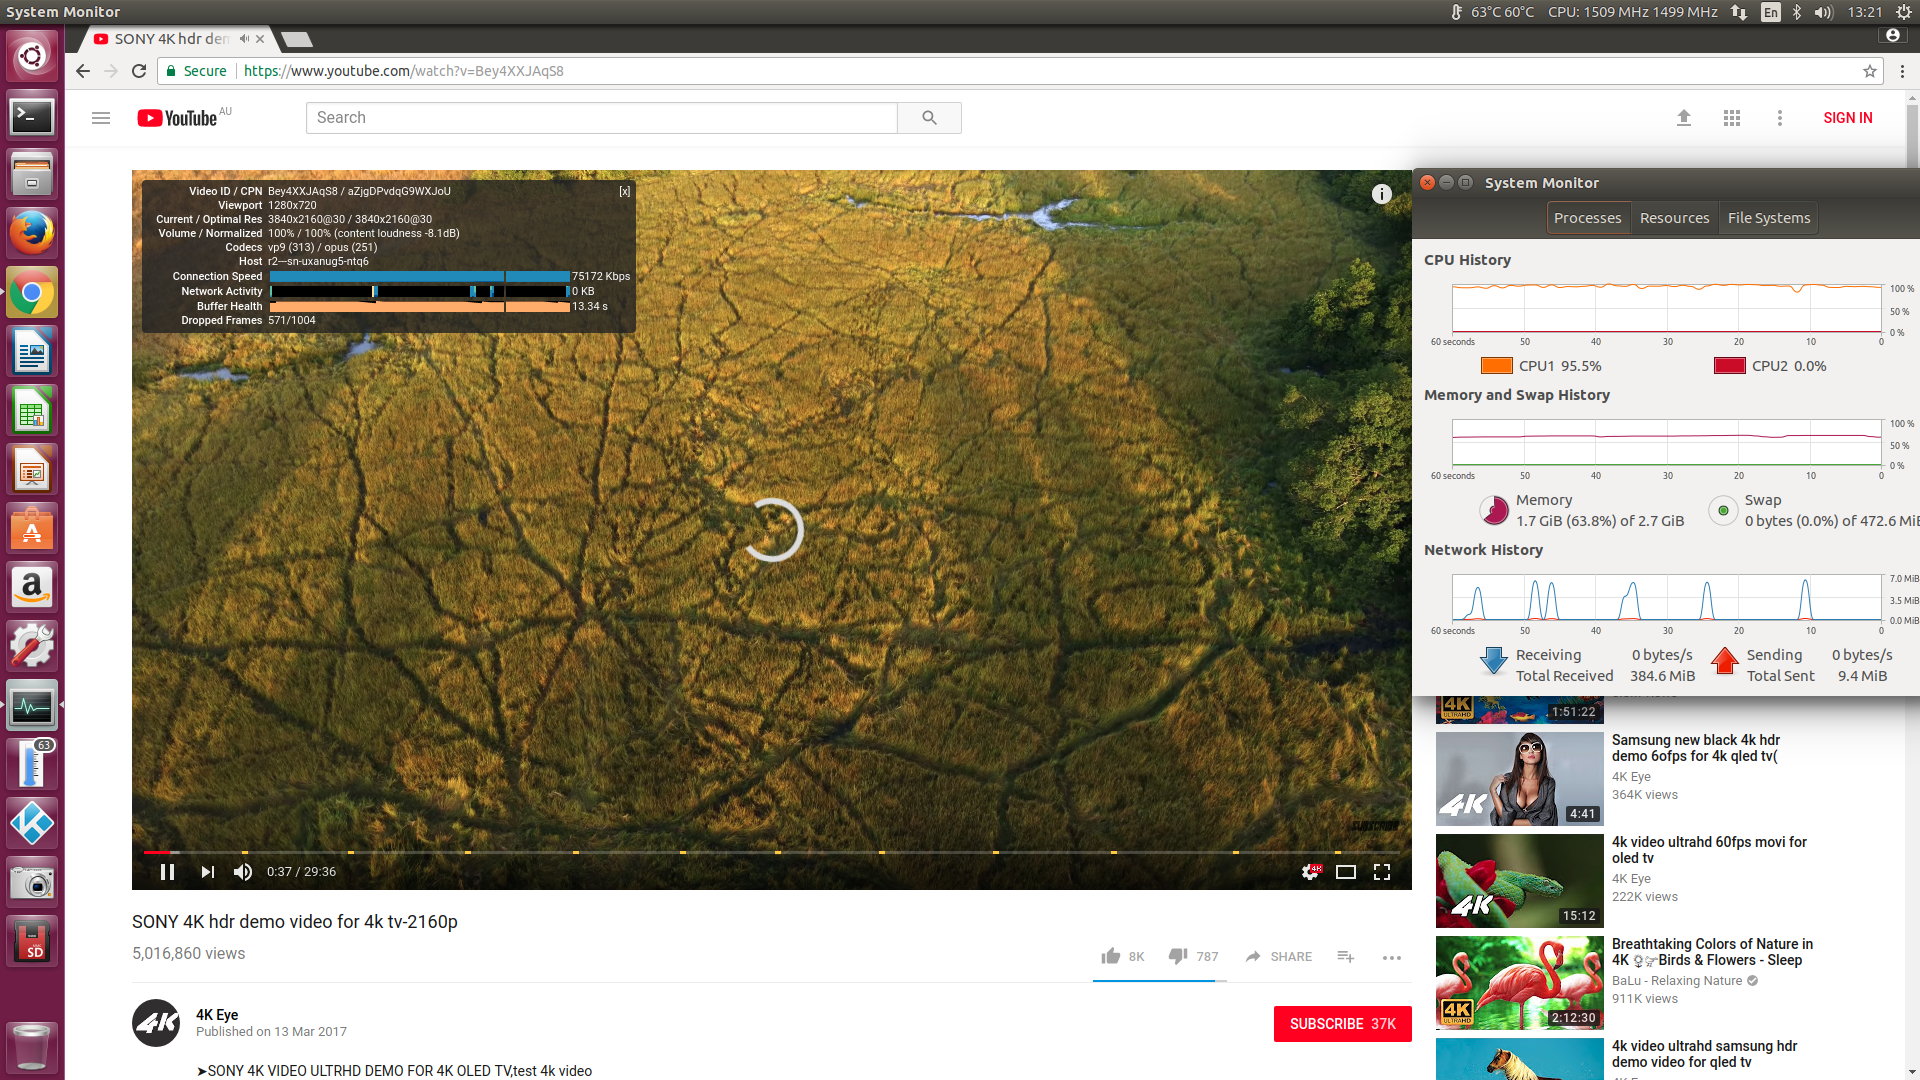This screenshot has width=1920, height=1080.
Task: Close the SONY 4K hdr tab
Action: (260, 39)
